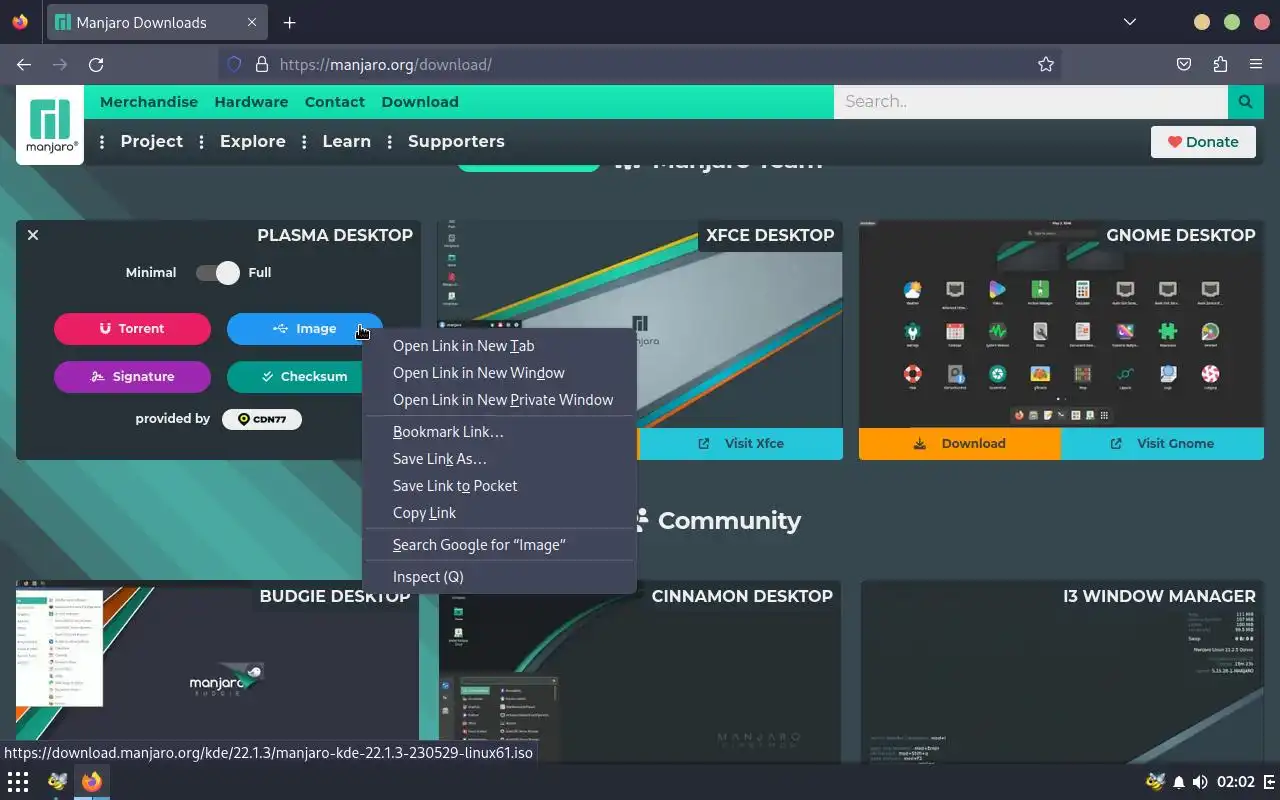Click the i3 Window Manager card
The image size is (1280, 800).
1061,672
